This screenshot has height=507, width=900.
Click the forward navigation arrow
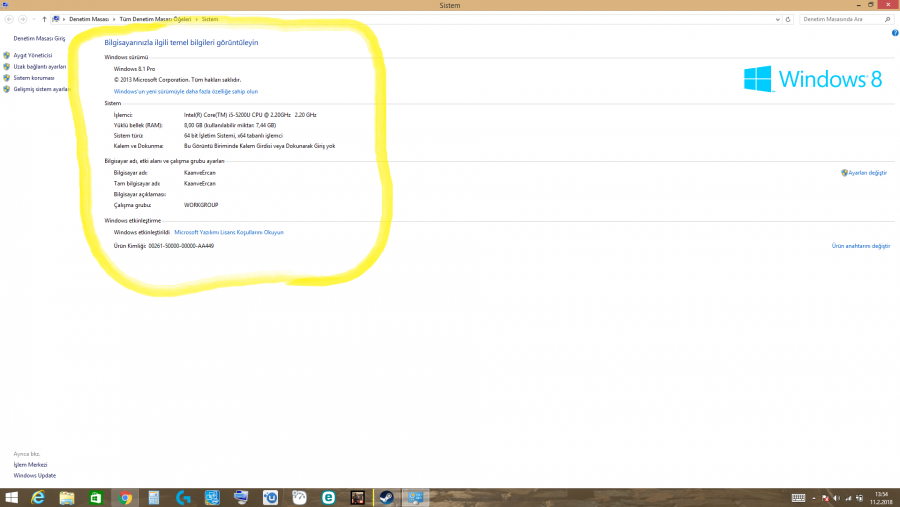[22, 20]
